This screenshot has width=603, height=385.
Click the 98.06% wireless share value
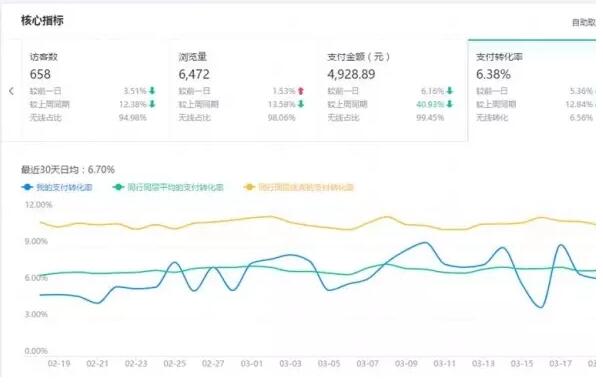click(x=282, y=117)
